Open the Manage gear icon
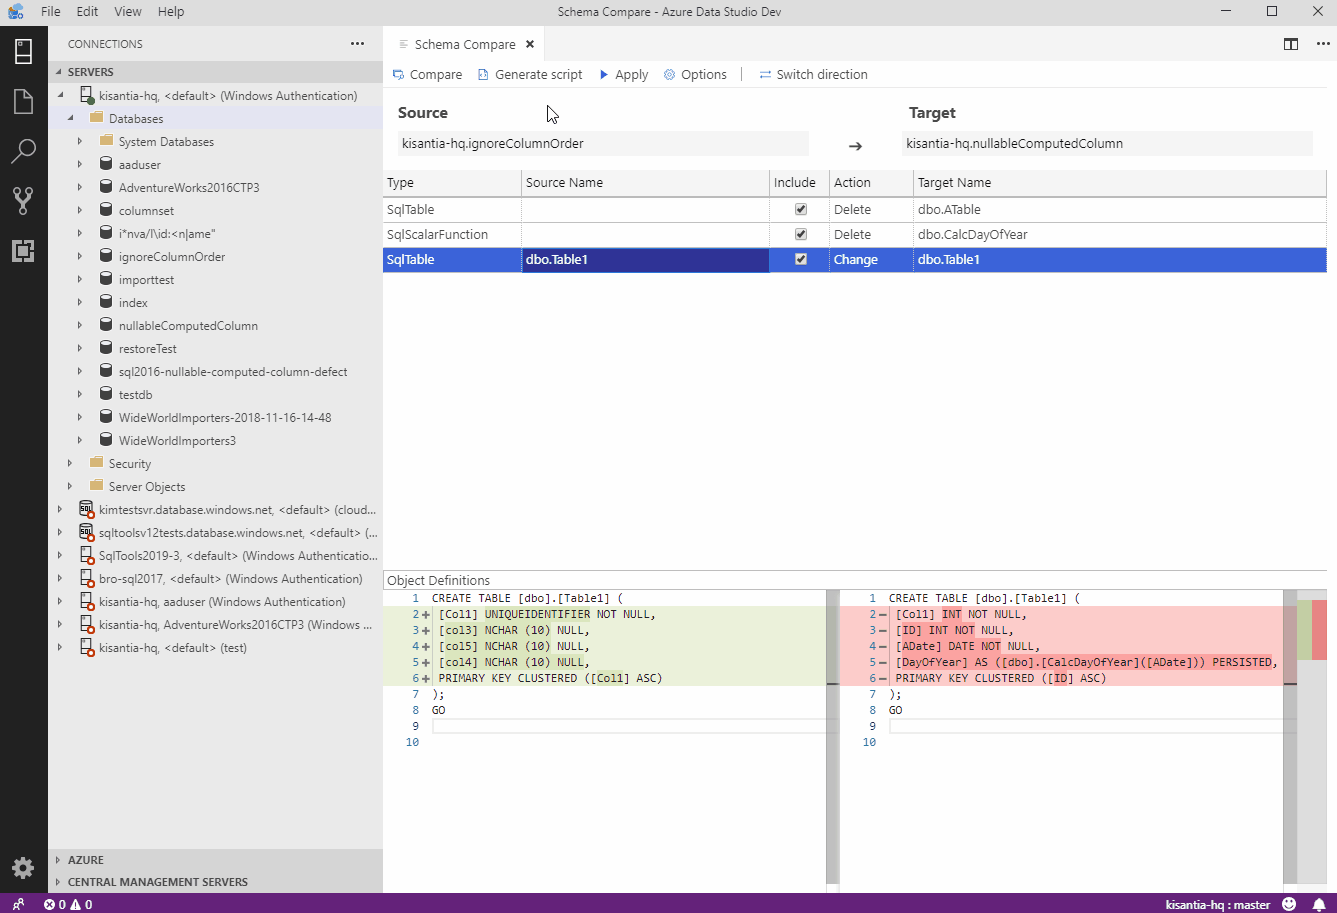 tap(23, 867)
